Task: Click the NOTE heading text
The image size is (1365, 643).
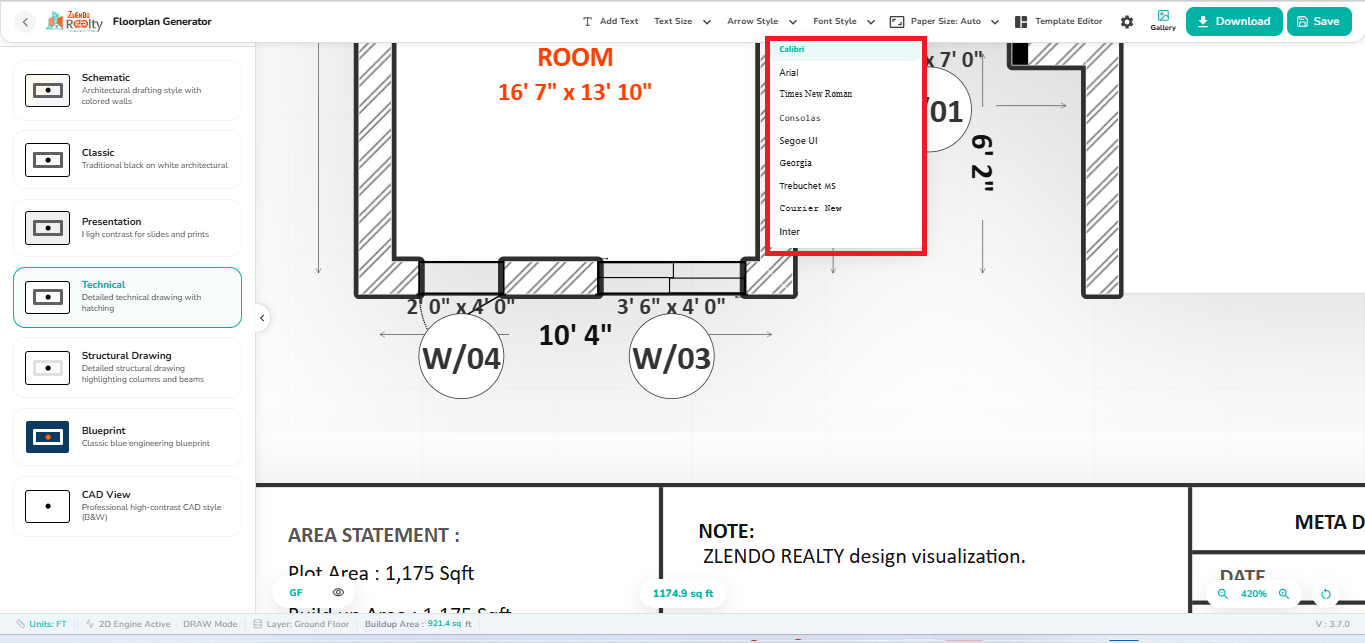Action: pyautogui.click(x=726, y=532)
